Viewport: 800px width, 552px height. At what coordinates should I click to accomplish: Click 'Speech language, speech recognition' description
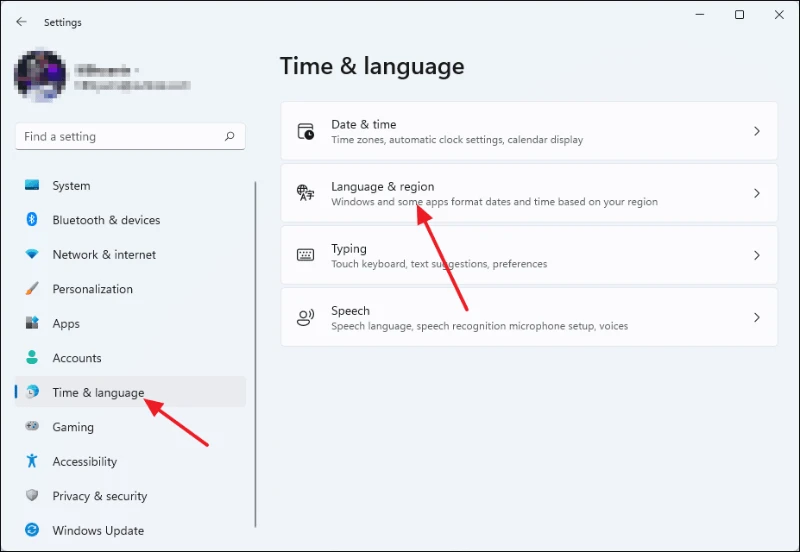(x=480, y=326)
